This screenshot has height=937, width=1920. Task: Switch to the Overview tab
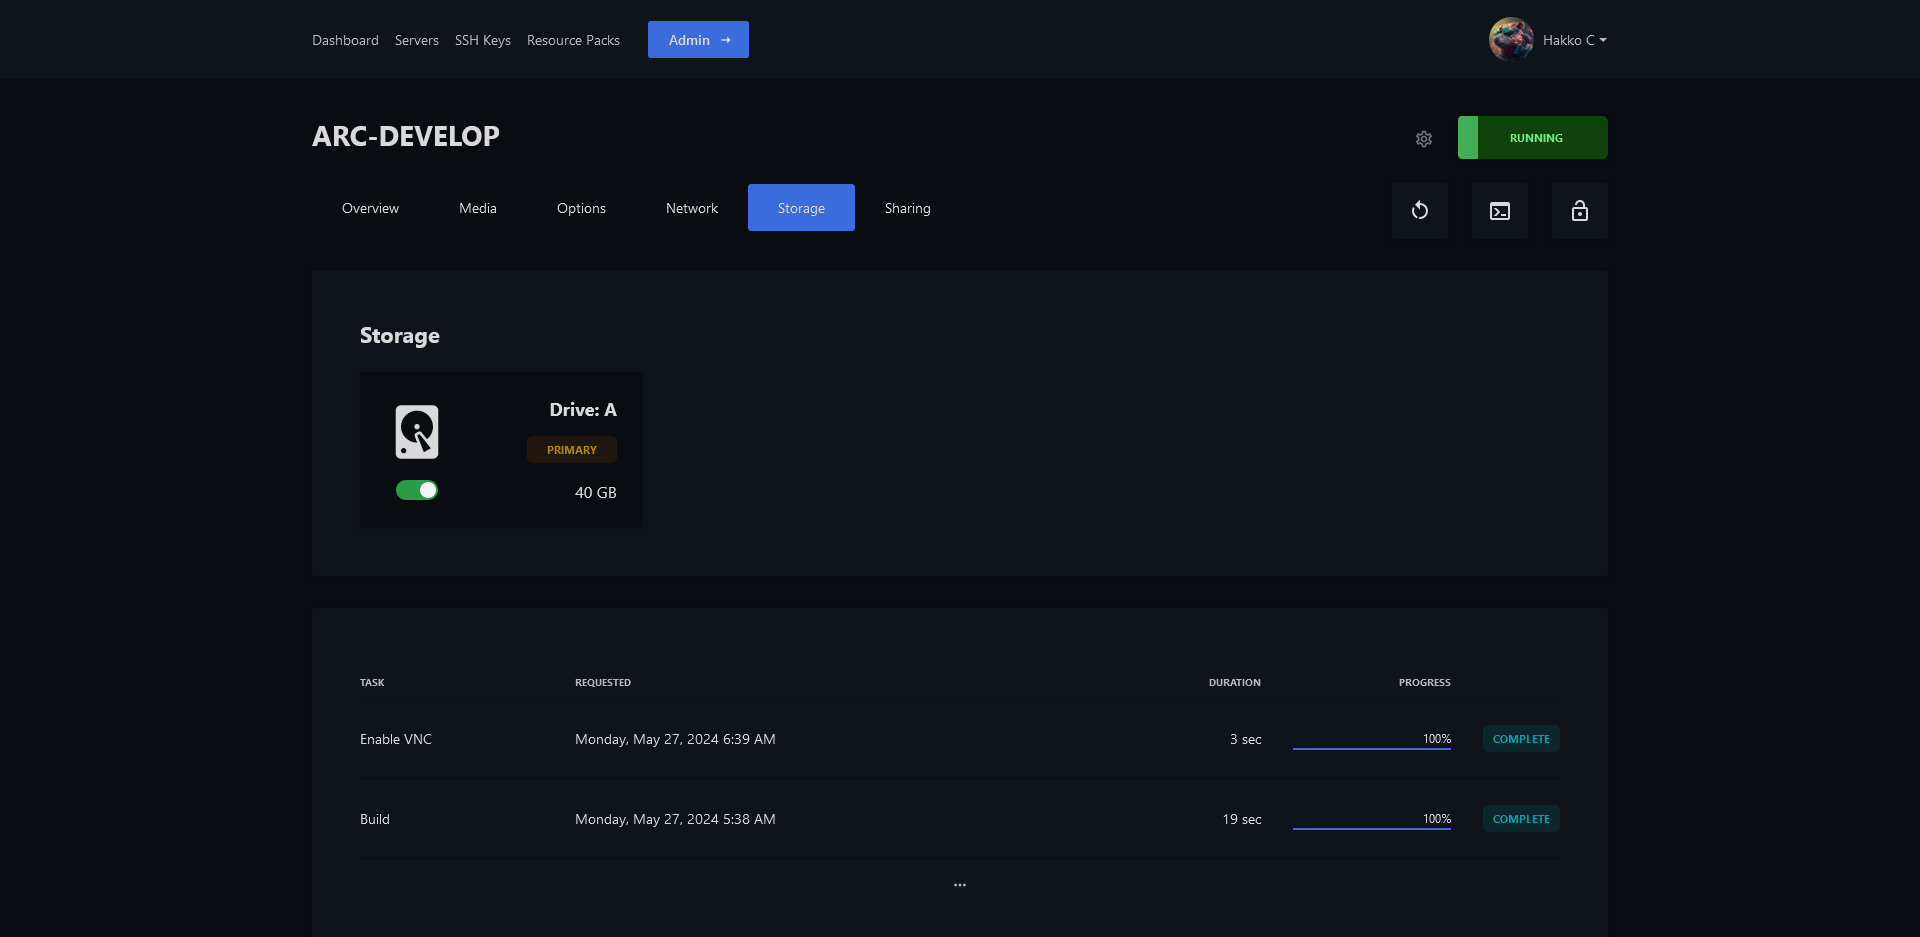[x=370, y=208]
